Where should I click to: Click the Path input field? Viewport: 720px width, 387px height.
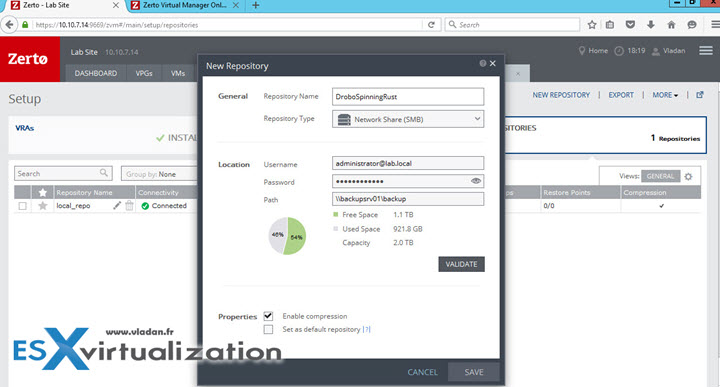coord(408,199)
